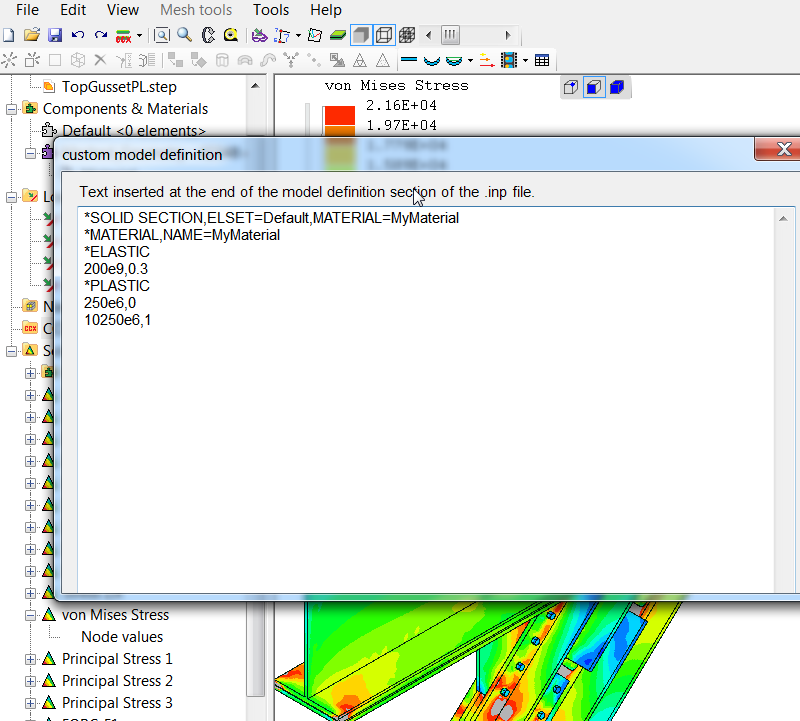Open the Mesh tools menu

tap(196, 10)
